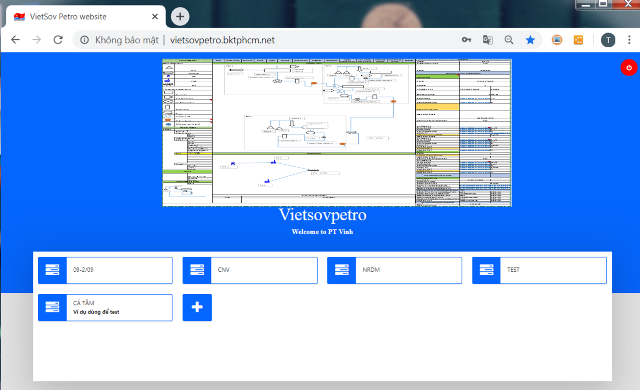The image size is (640, 390).
Task: Click the red power logout icon
Action: coord(629,68)
